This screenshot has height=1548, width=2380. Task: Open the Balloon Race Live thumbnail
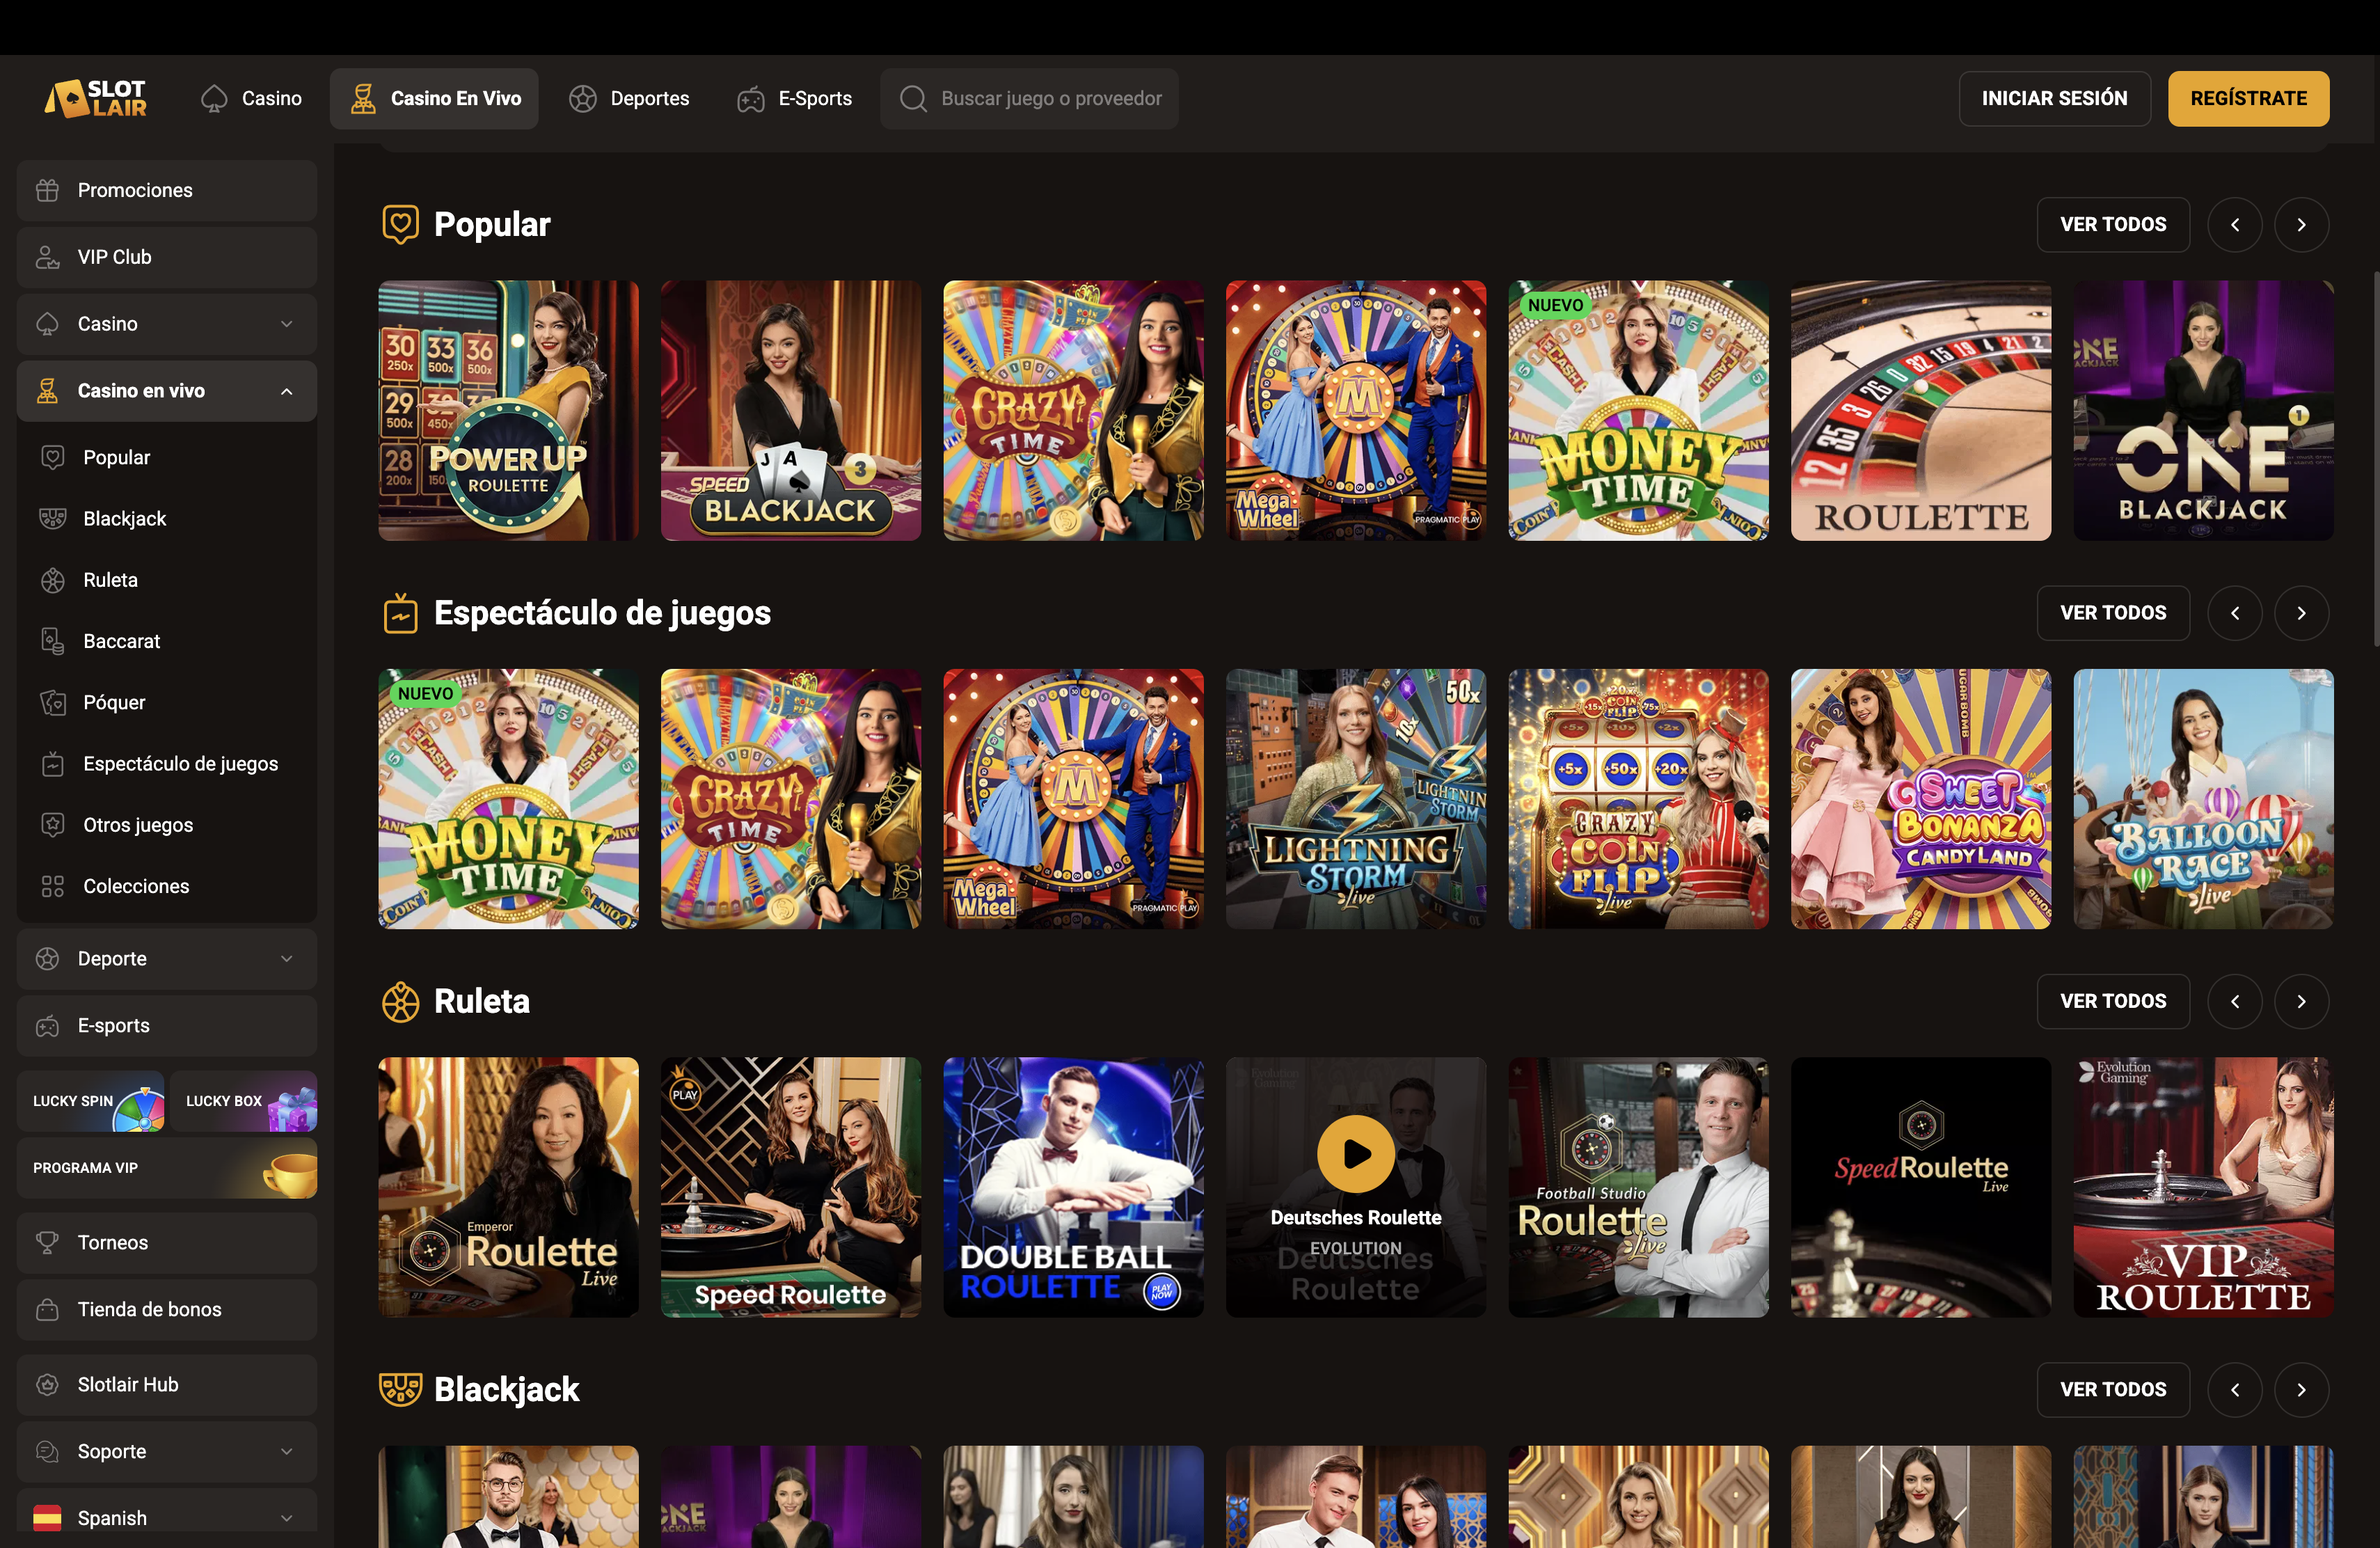pos(2203,799)
